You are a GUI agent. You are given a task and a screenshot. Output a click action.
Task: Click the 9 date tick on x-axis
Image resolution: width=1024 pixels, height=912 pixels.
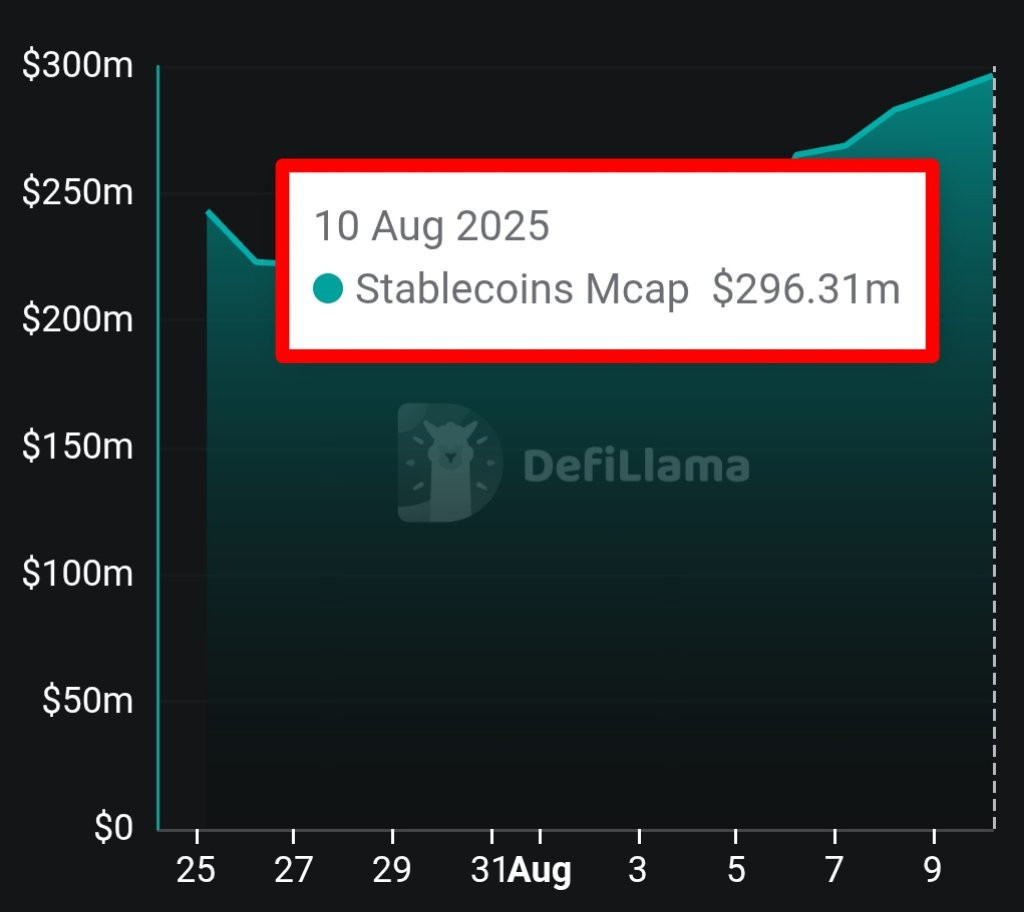point(933,870)
